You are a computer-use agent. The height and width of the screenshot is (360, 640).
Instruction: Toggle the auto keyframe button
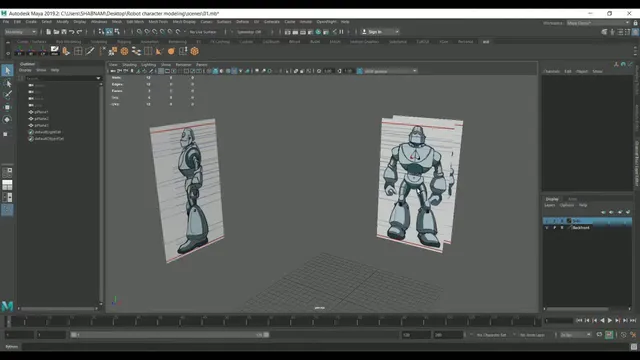tap(609, 335)
